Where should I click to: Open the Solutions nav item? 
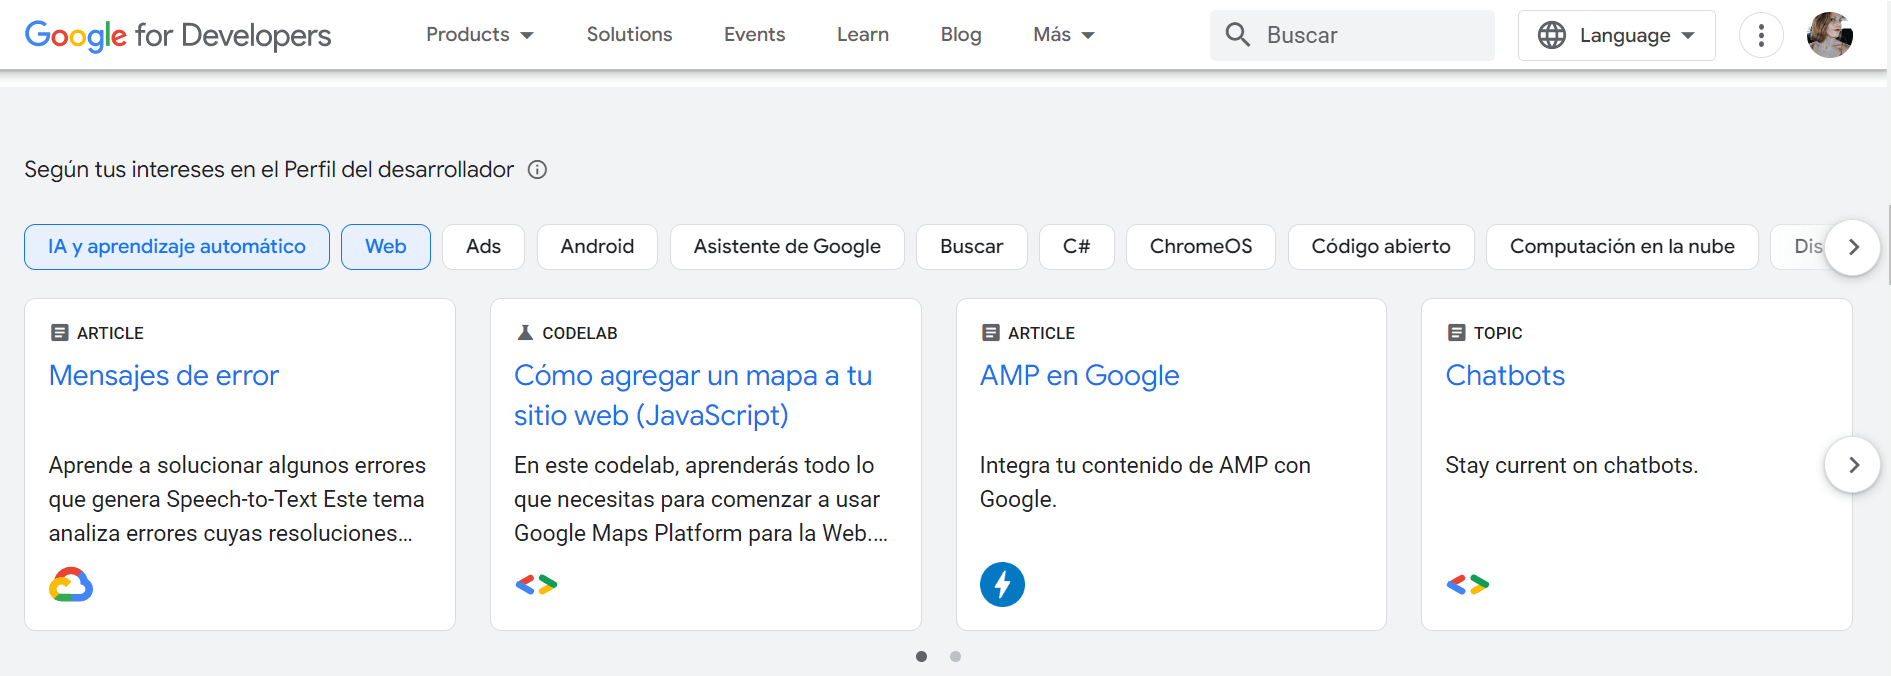click(x=629, y=35)
